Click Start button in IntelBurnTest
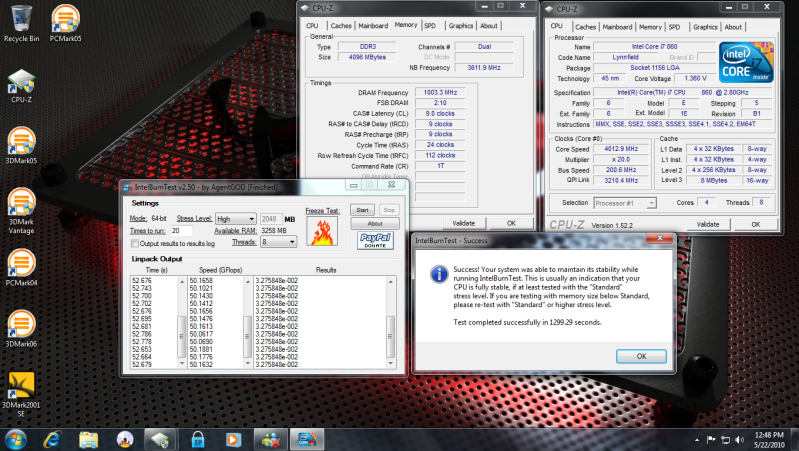 (362, 210)
